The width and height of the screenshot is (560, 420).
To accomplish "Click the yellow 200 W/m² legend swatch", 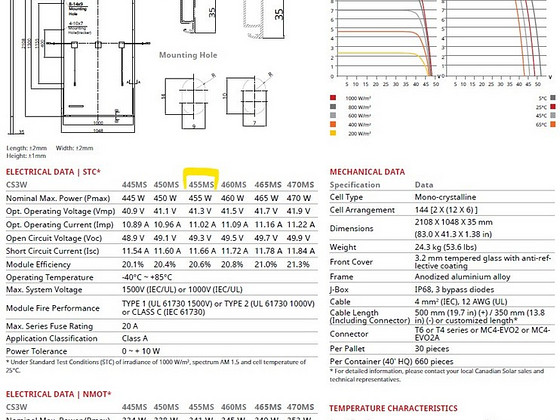I will (333, 133).
